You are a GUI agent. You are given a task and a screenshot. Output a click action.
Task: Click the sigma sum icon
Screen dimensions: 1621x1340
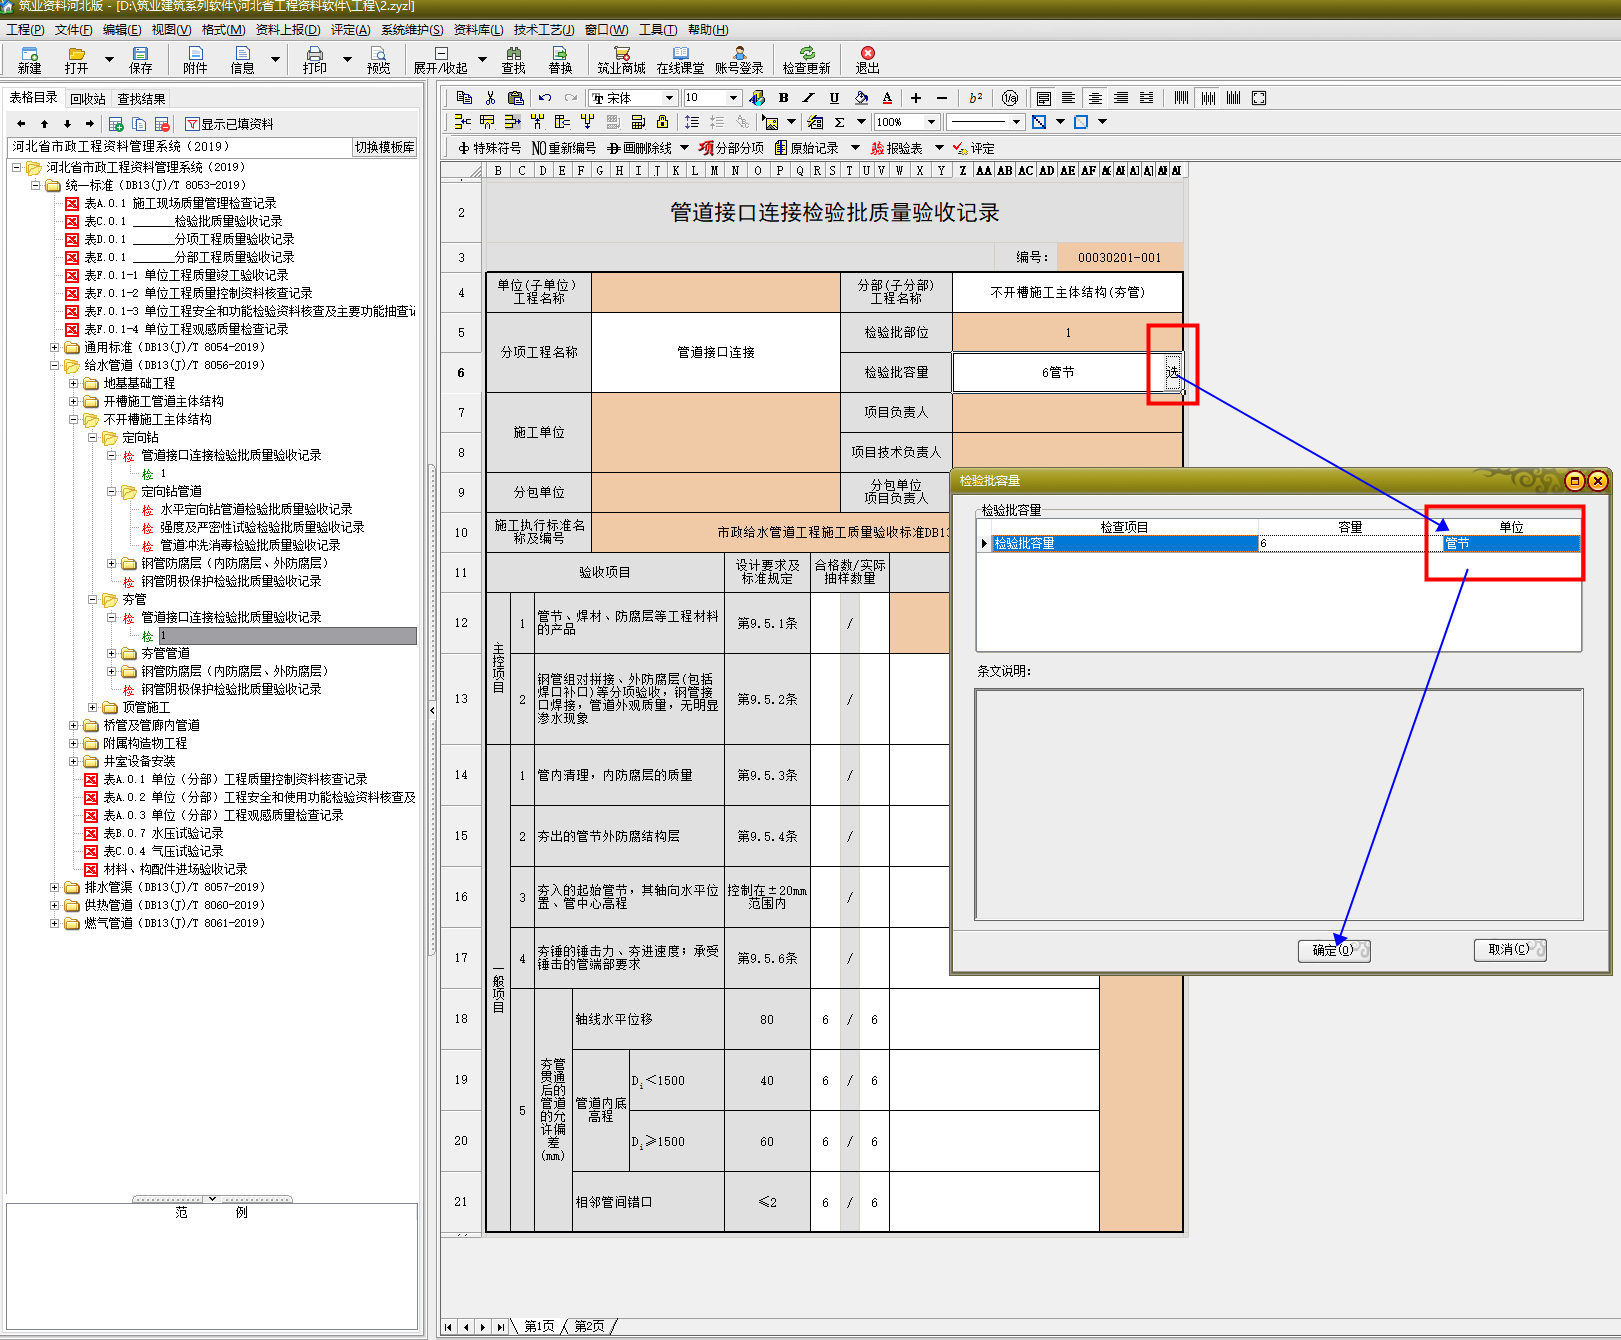[x=840, y=122]
